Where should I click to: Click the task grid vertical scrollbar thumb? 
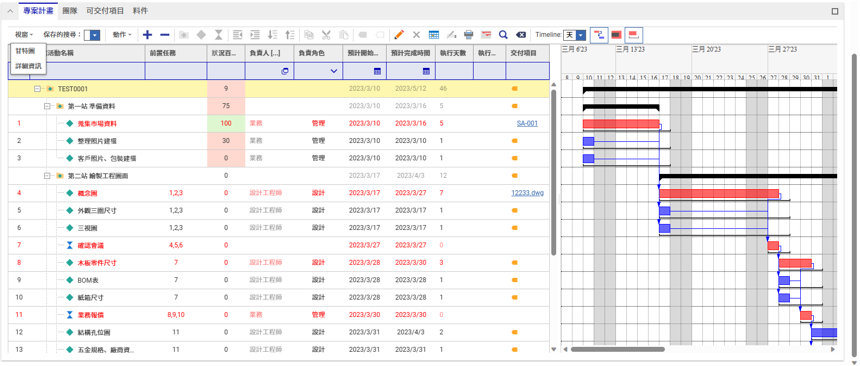point(553,173)
